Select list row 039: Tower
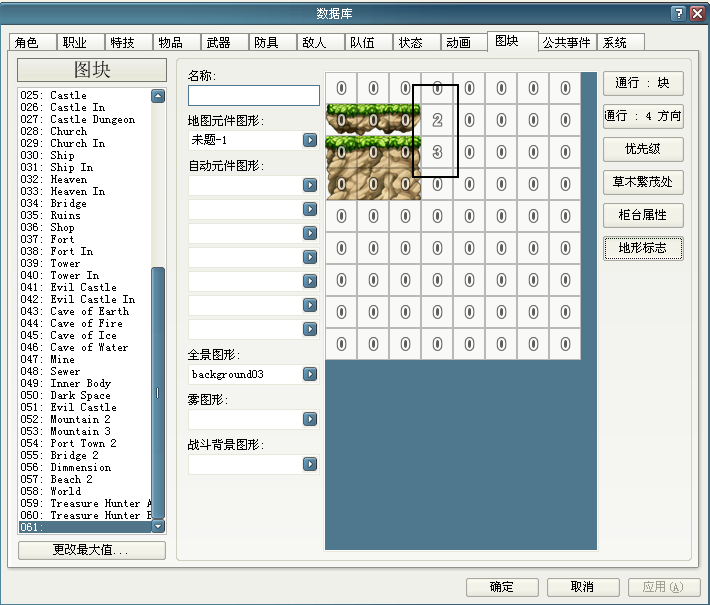The width and height of the screenshot is (710, 605). [85, 263]
